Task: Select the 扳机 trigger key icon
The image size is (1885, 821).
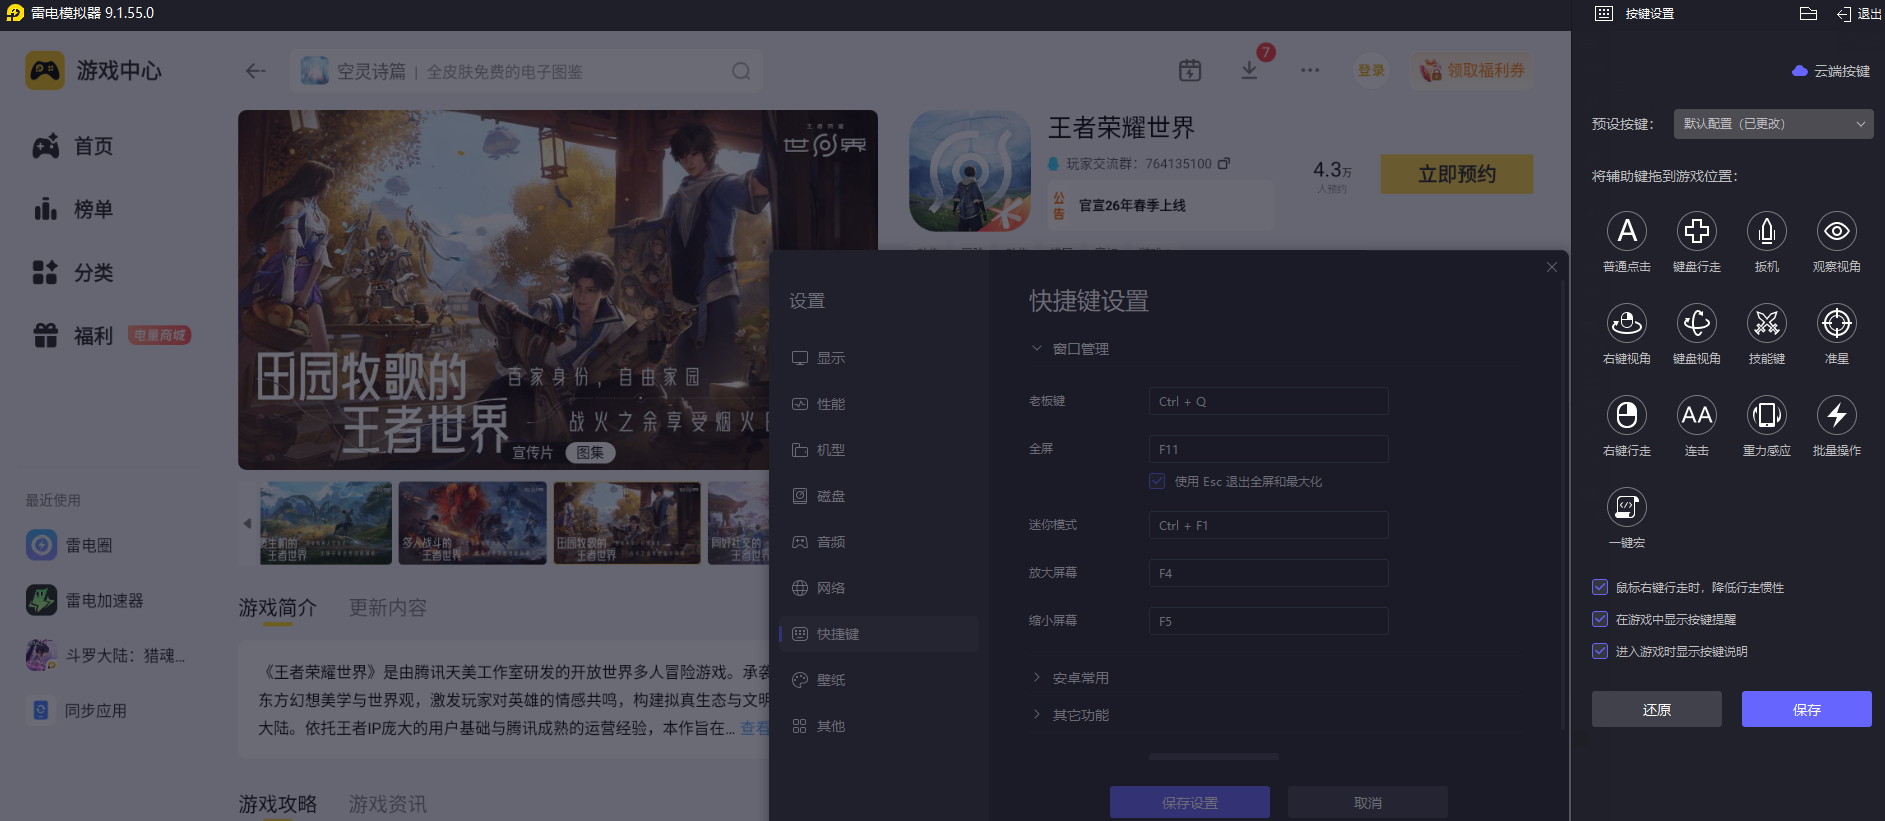Action: [1767, 232]
